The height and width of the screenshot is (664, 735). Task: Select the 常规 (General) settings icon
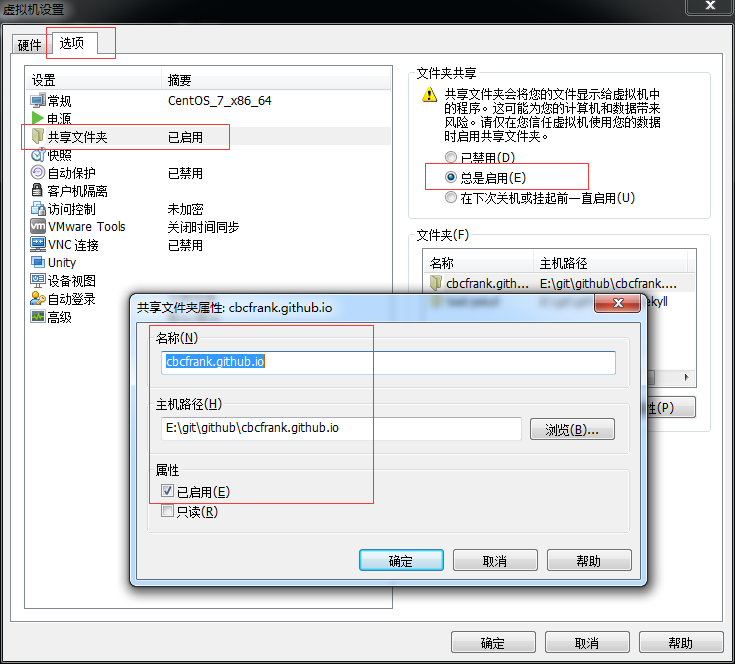click(x=38, y=101)
